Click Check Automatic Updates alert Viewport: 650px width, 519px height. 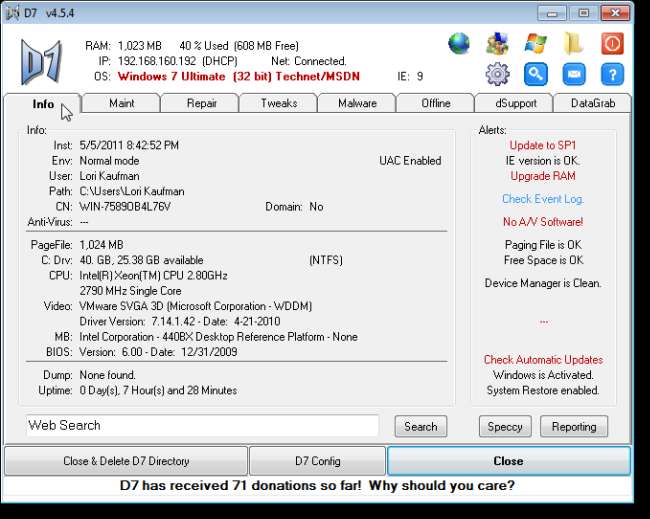[543, 360]
